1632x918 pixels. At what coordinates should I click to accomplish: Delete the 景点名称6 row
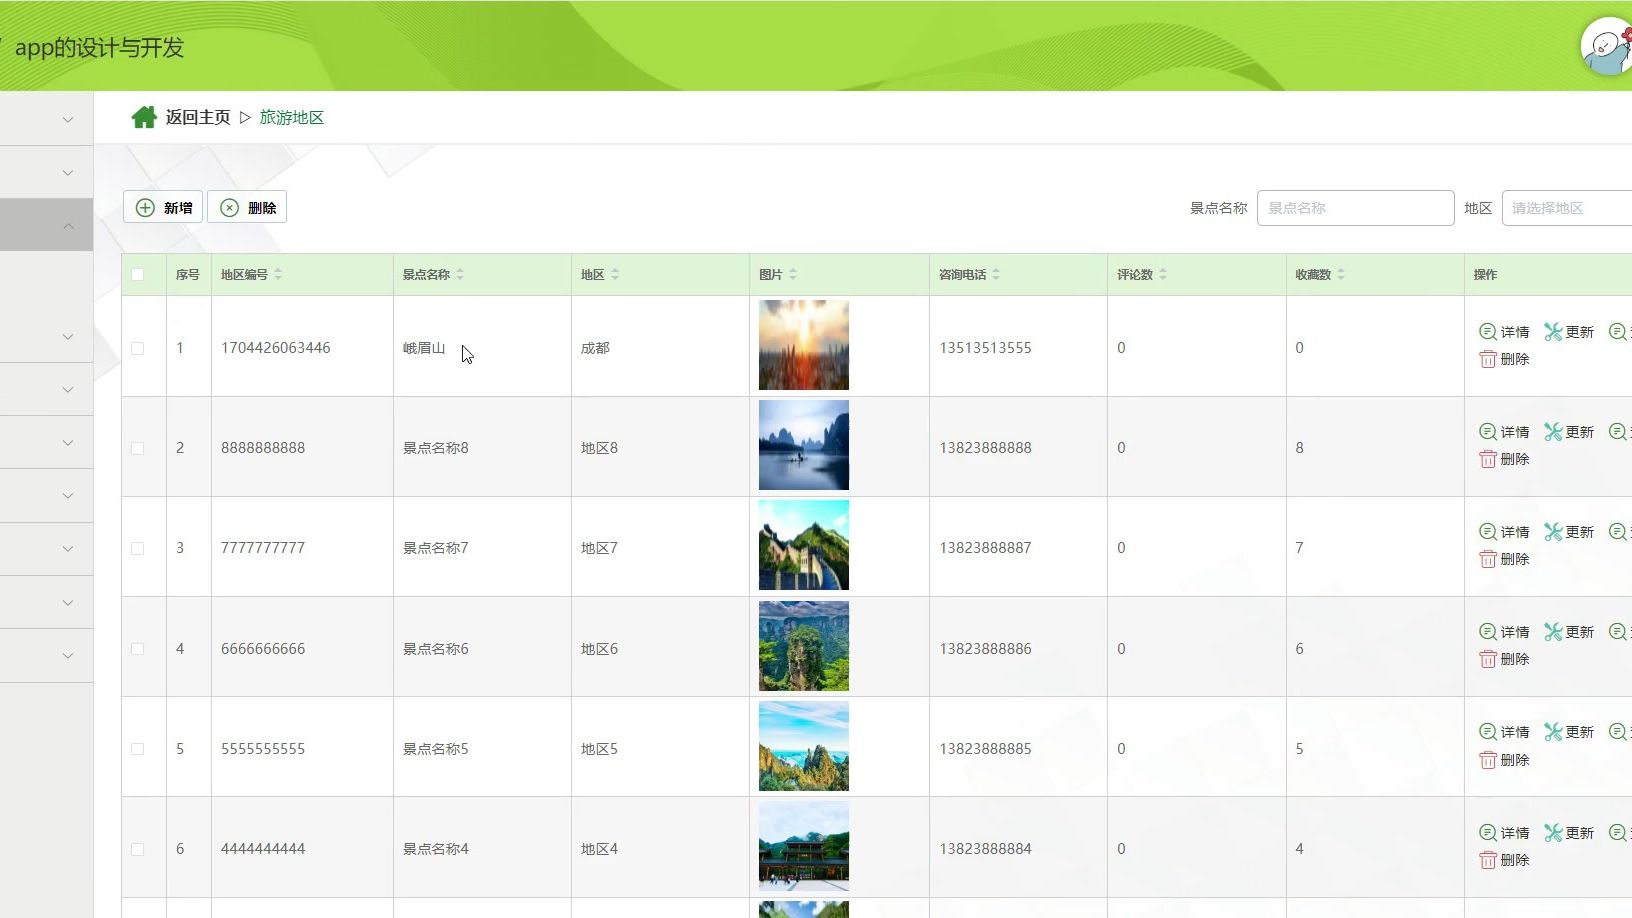pyautogui.click(x=1504, y=659)
